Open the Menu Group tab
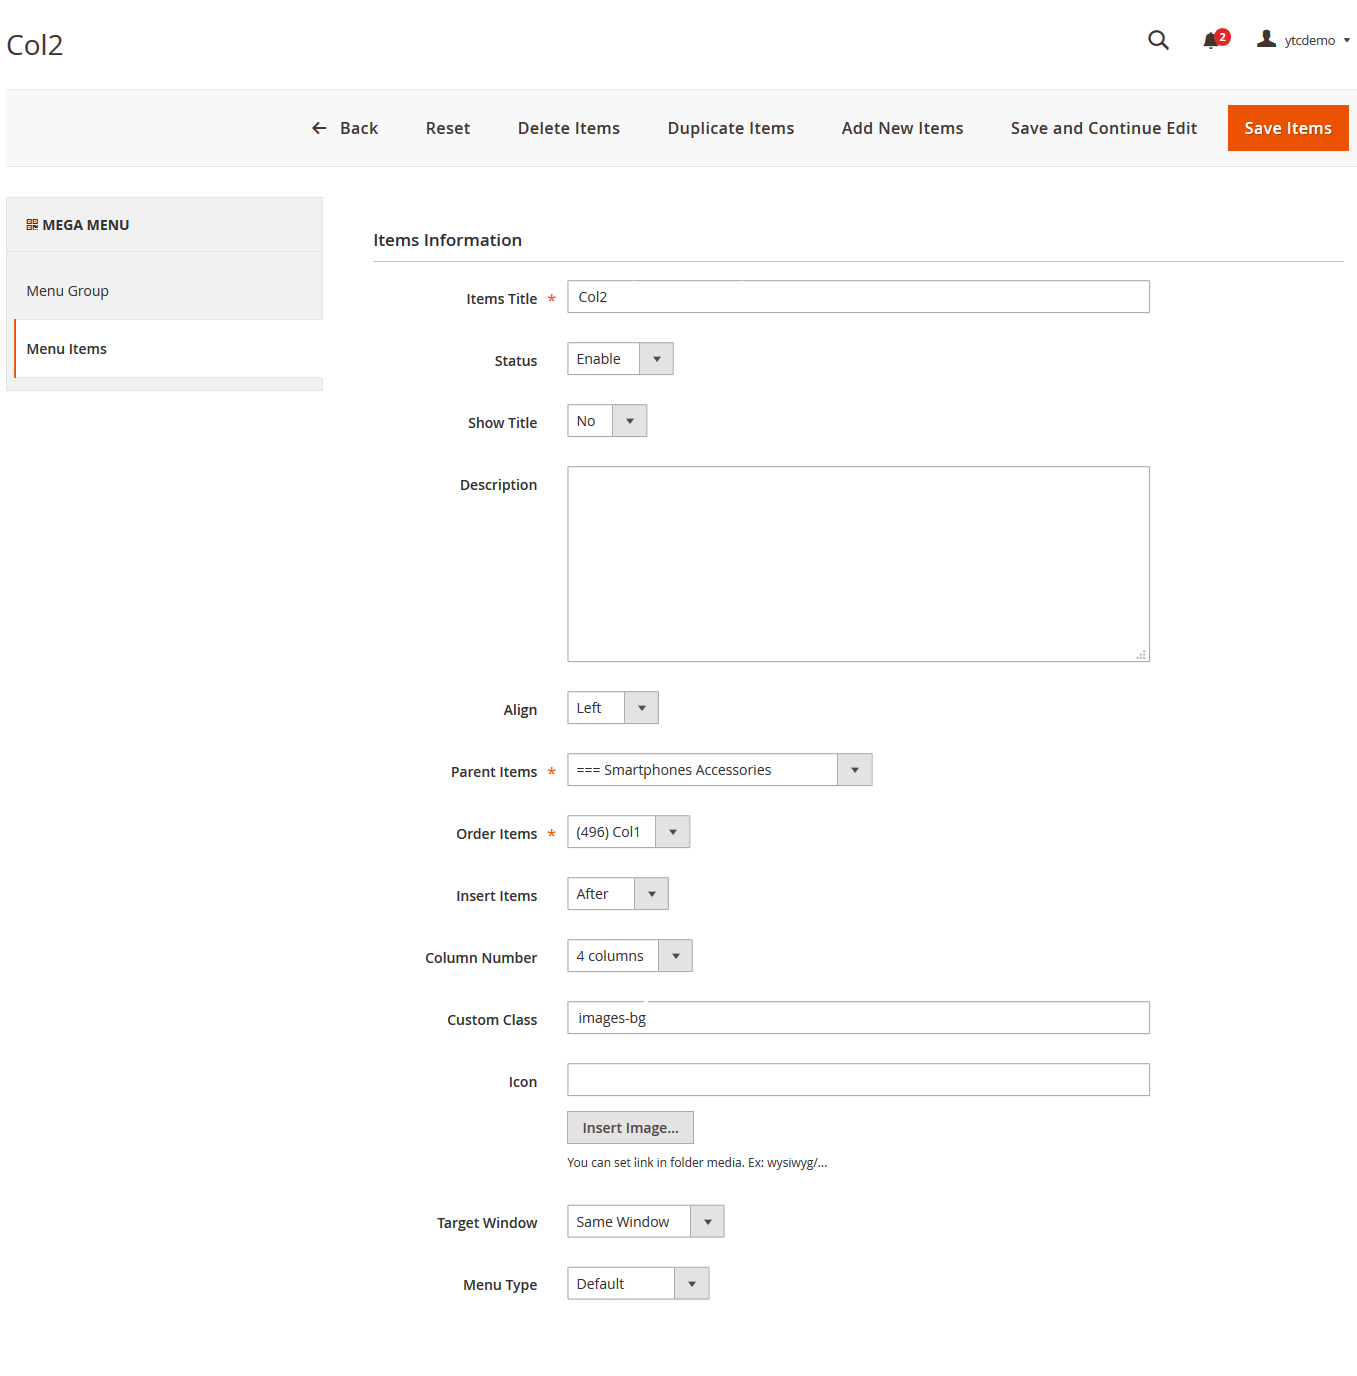The image size is (1357, 1376). (x=164, y=291)
